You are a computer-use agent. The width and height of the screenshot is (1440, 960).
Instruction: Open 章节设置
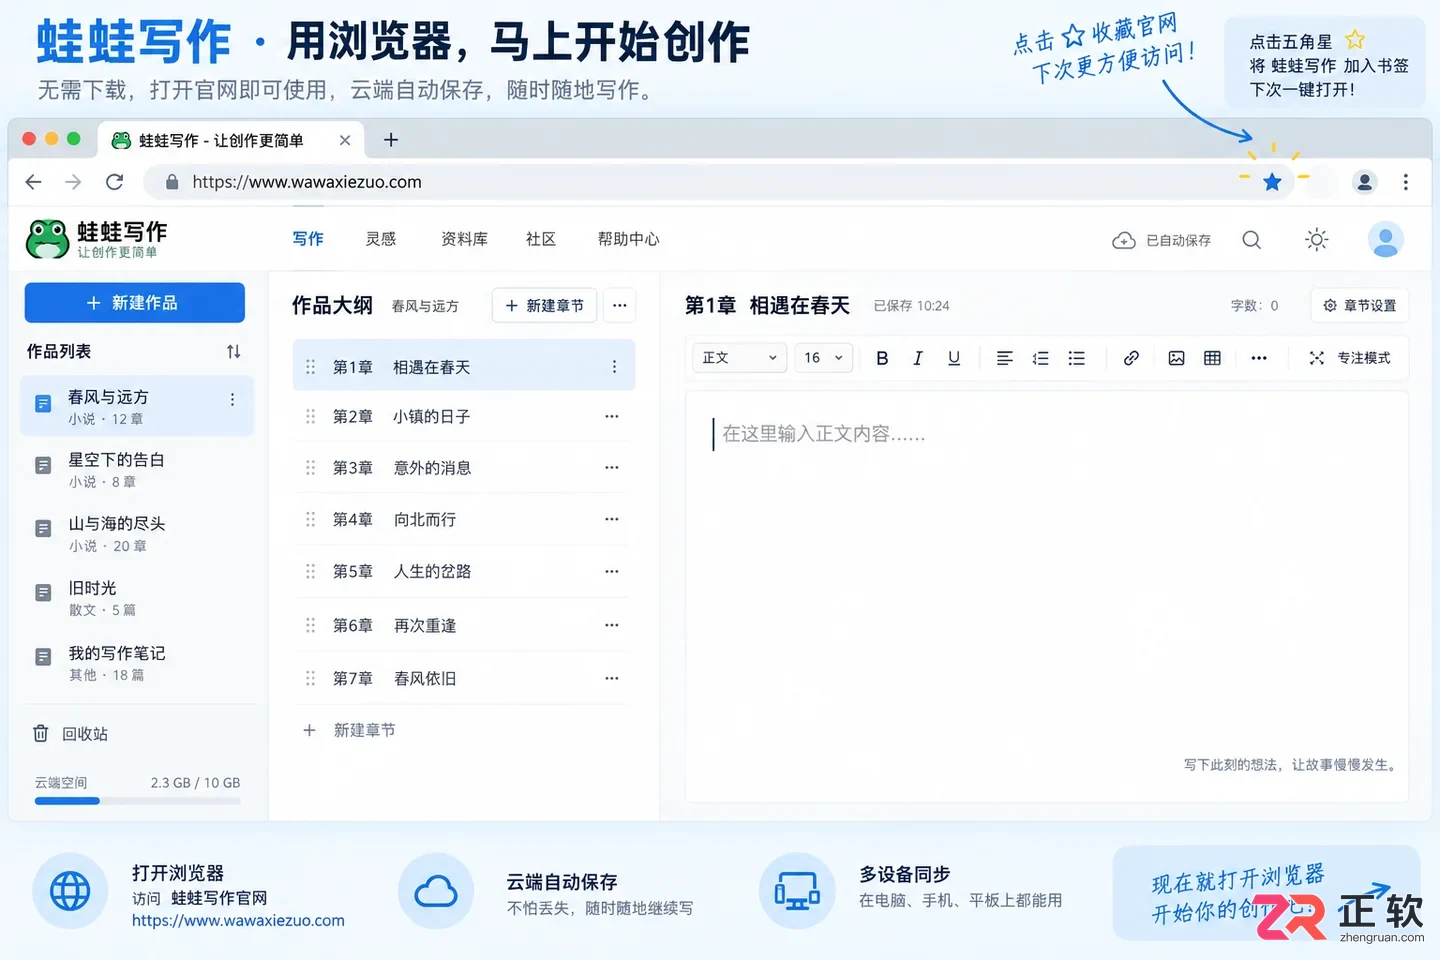pos(1360,306)
